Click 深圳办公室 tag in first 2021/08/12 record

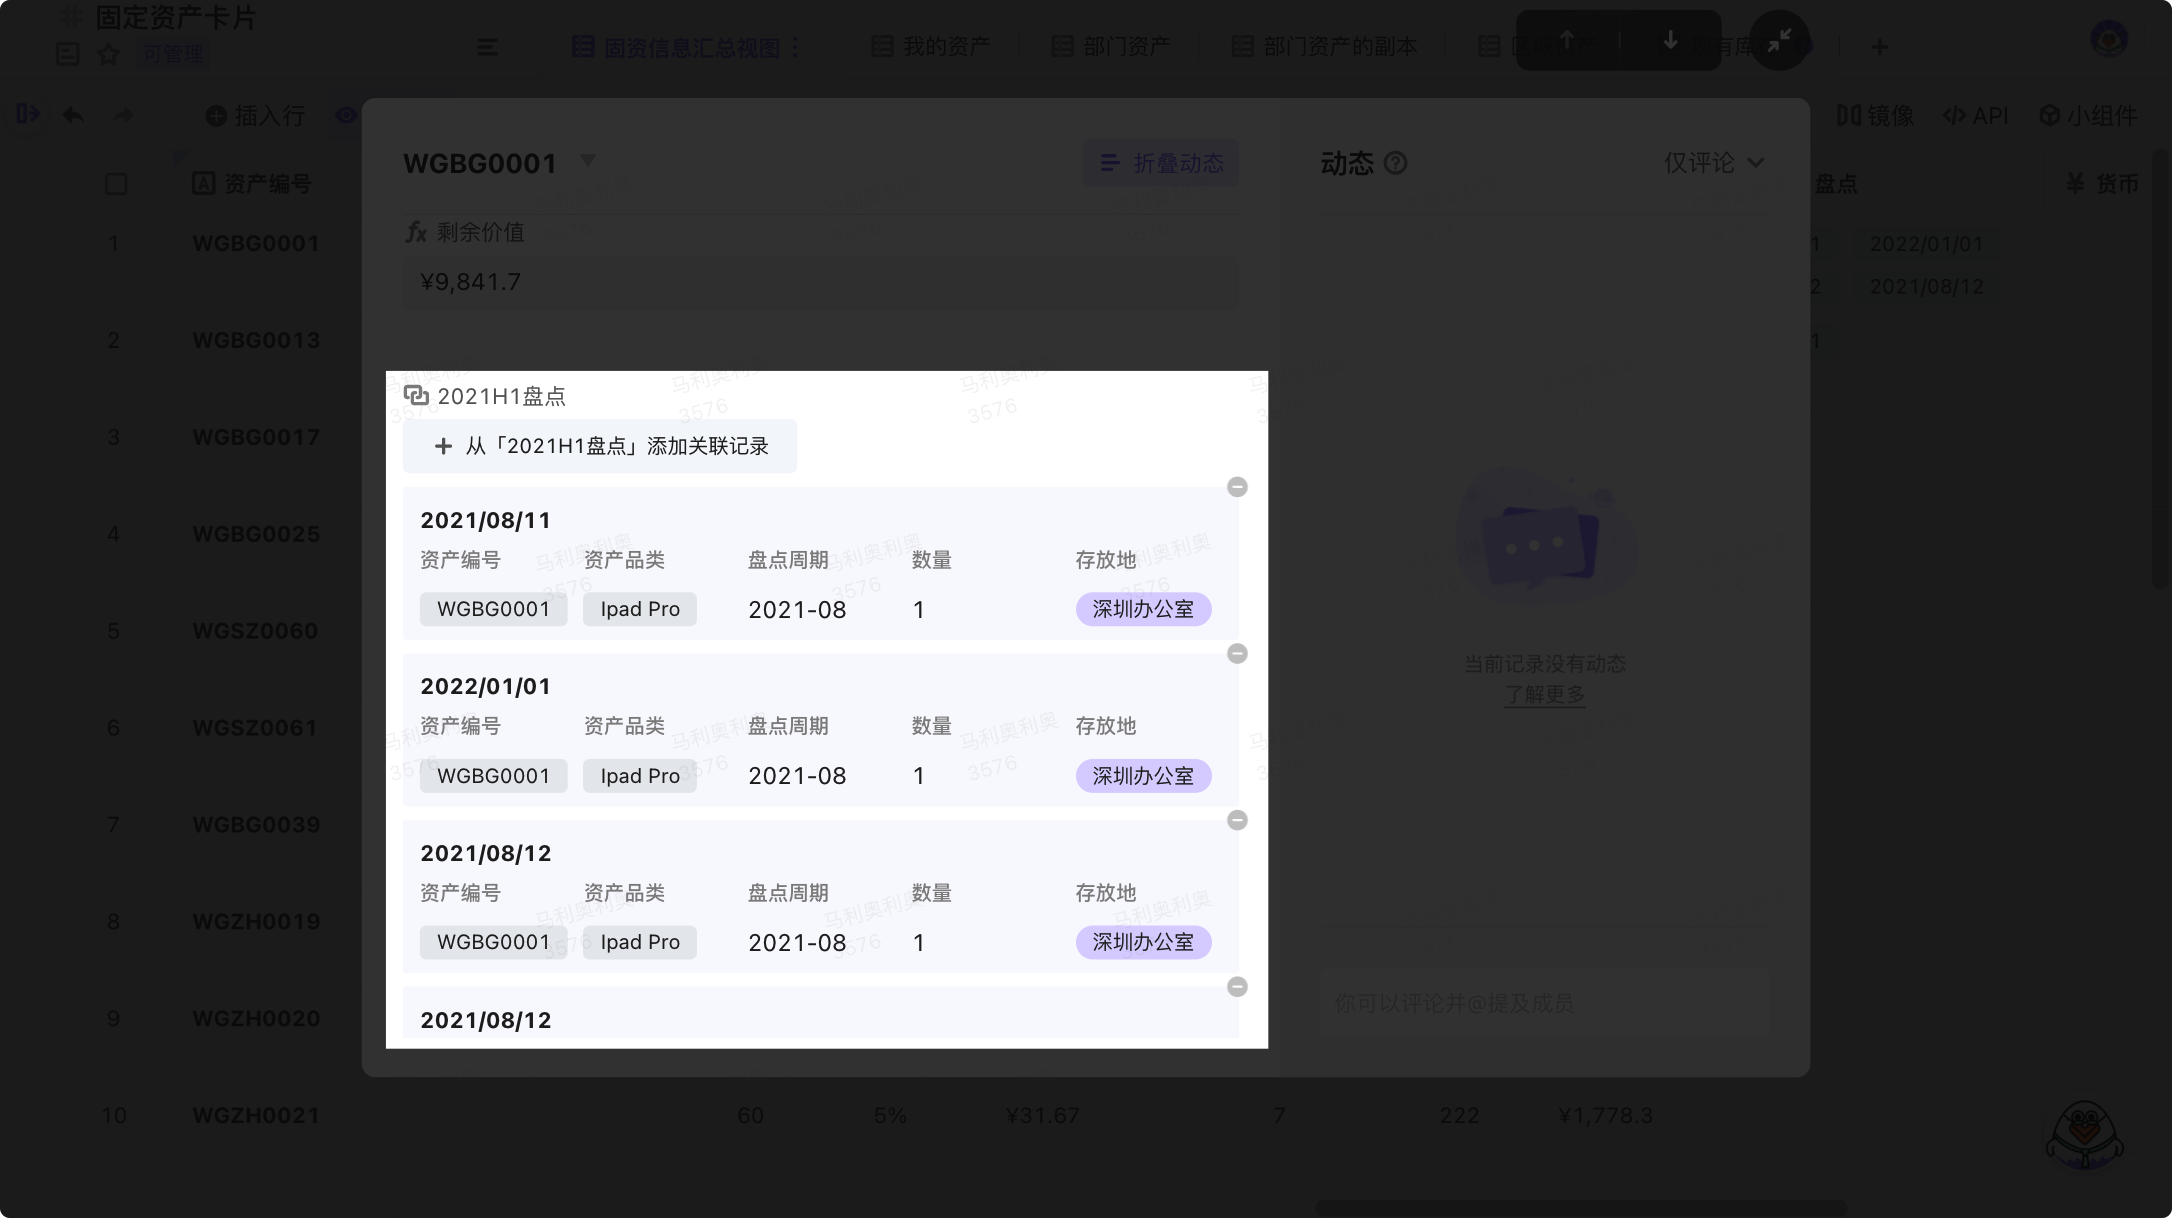pyautogui.click(x=1143, y=942)
